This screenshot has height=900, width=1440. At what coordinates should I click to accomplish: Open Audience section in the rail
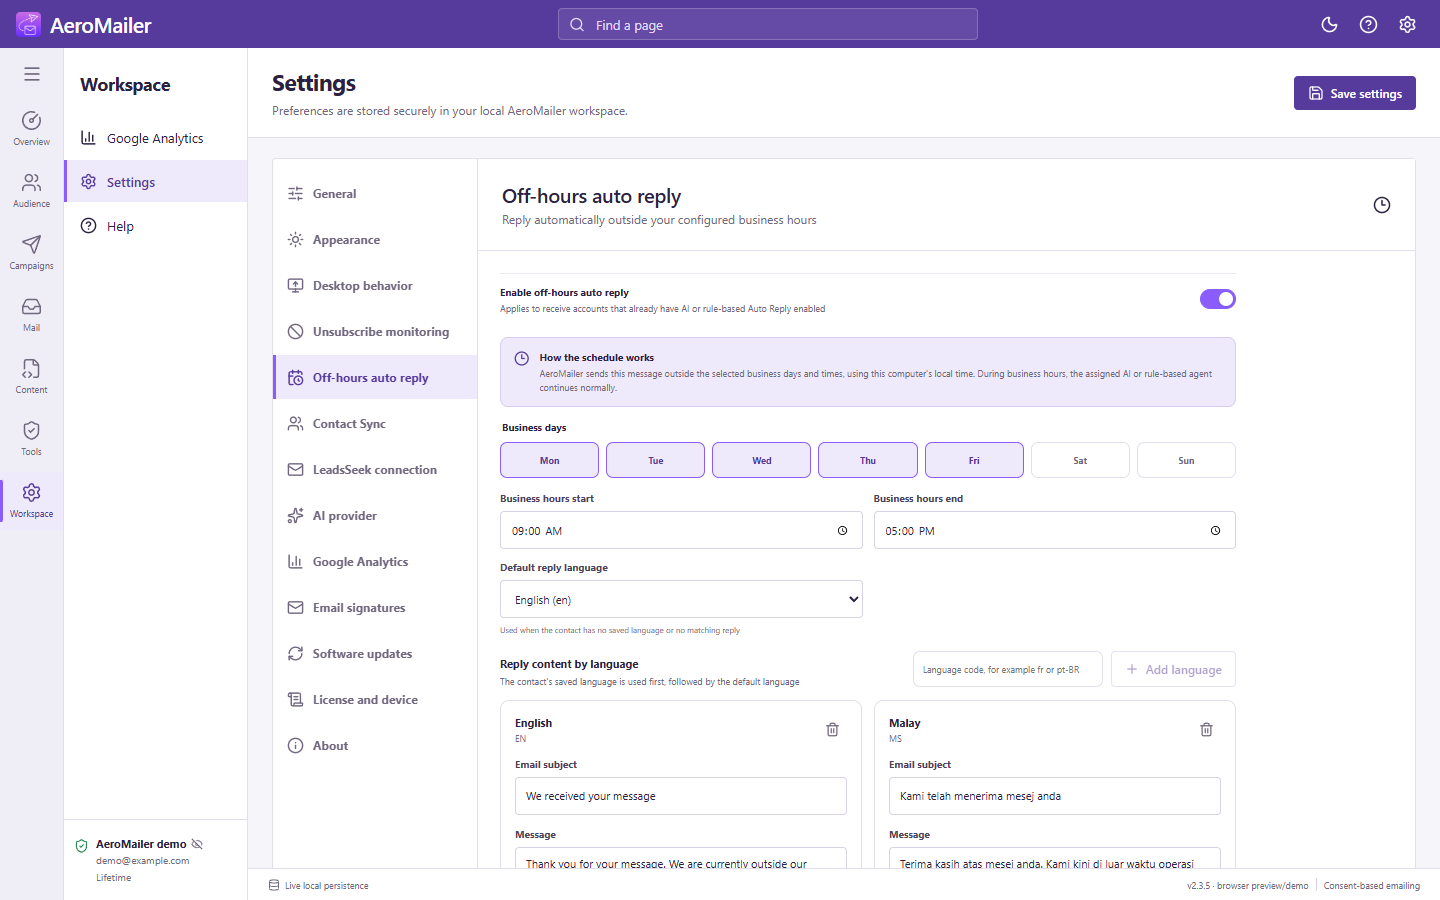[x=32, y=190]
